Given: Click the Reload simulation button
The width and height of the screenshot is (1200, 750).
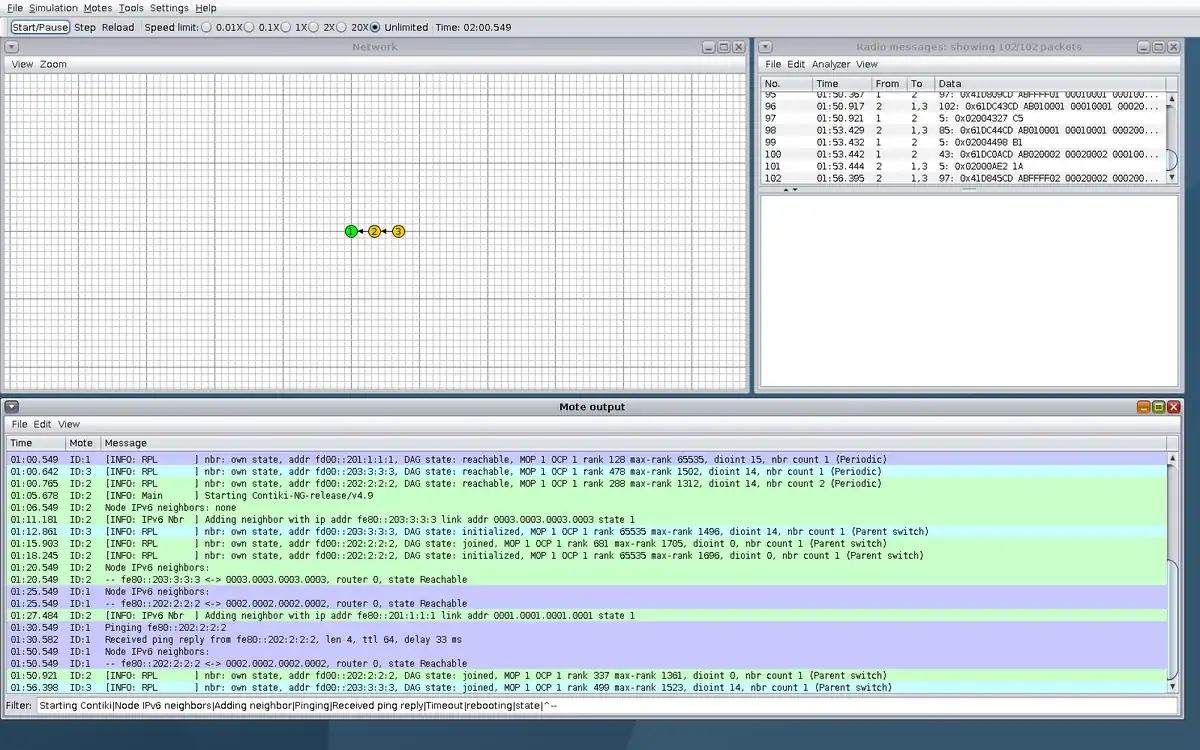Looking at the screenshot, I should (118, 27).
